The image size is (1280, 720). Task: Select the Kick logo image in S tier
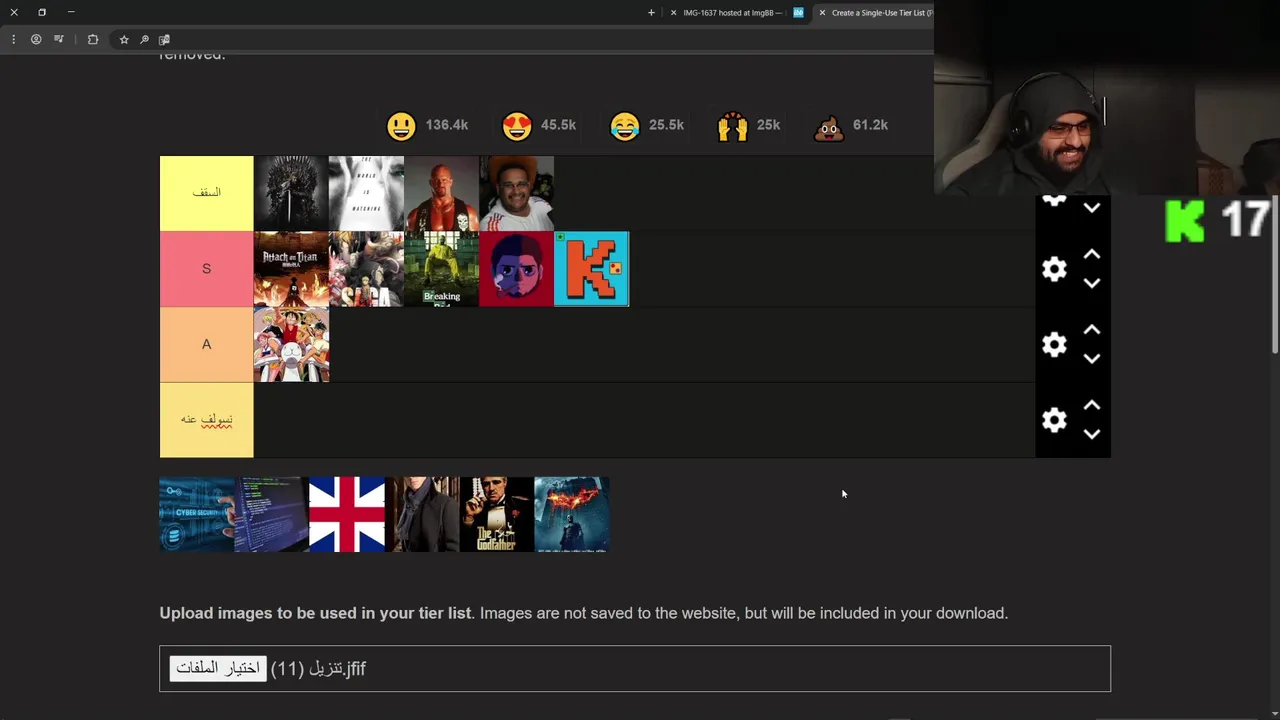[x=591, y=269]
